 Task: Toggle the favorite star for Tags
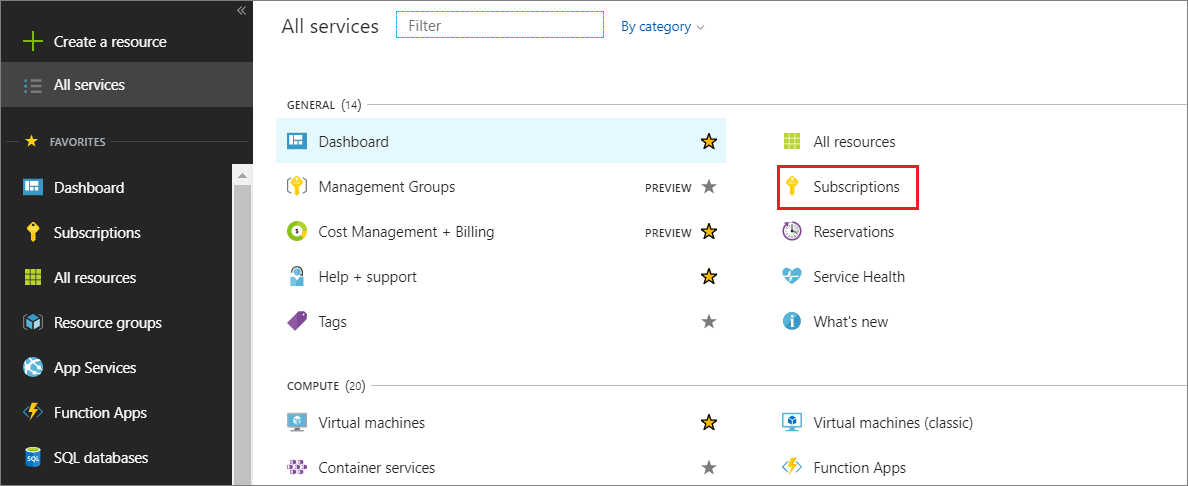pyautogui.click(x=709, y=322)
